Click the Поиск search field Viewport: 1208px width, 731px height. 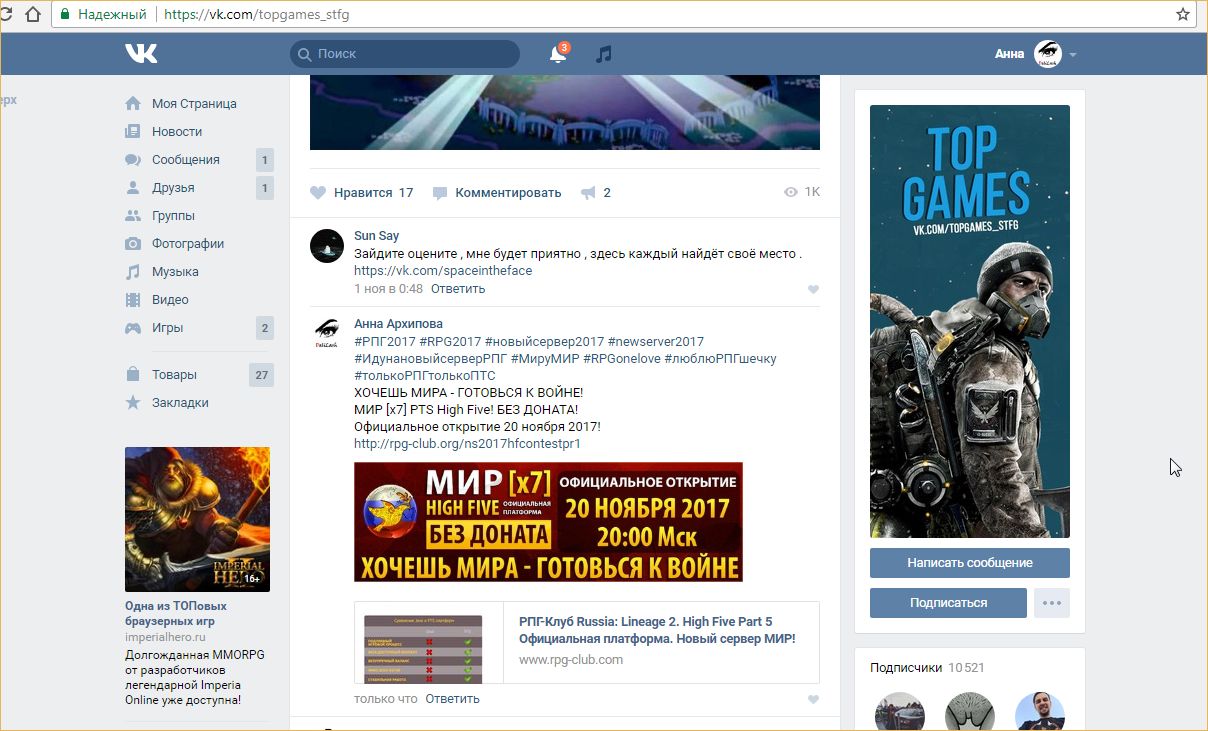point(405,54)
